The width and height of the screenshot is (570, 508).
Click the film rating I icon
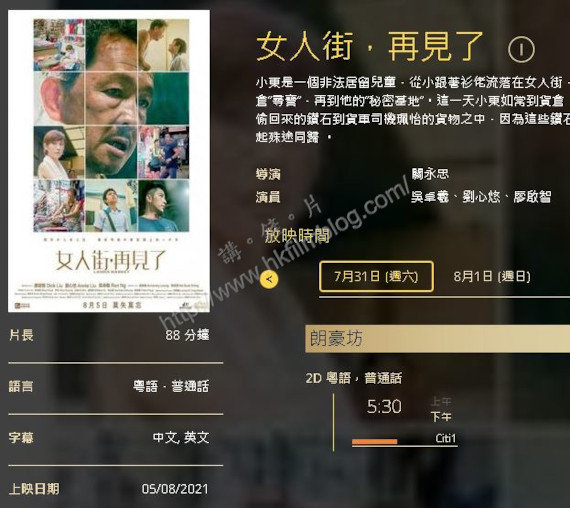point(521,49)
